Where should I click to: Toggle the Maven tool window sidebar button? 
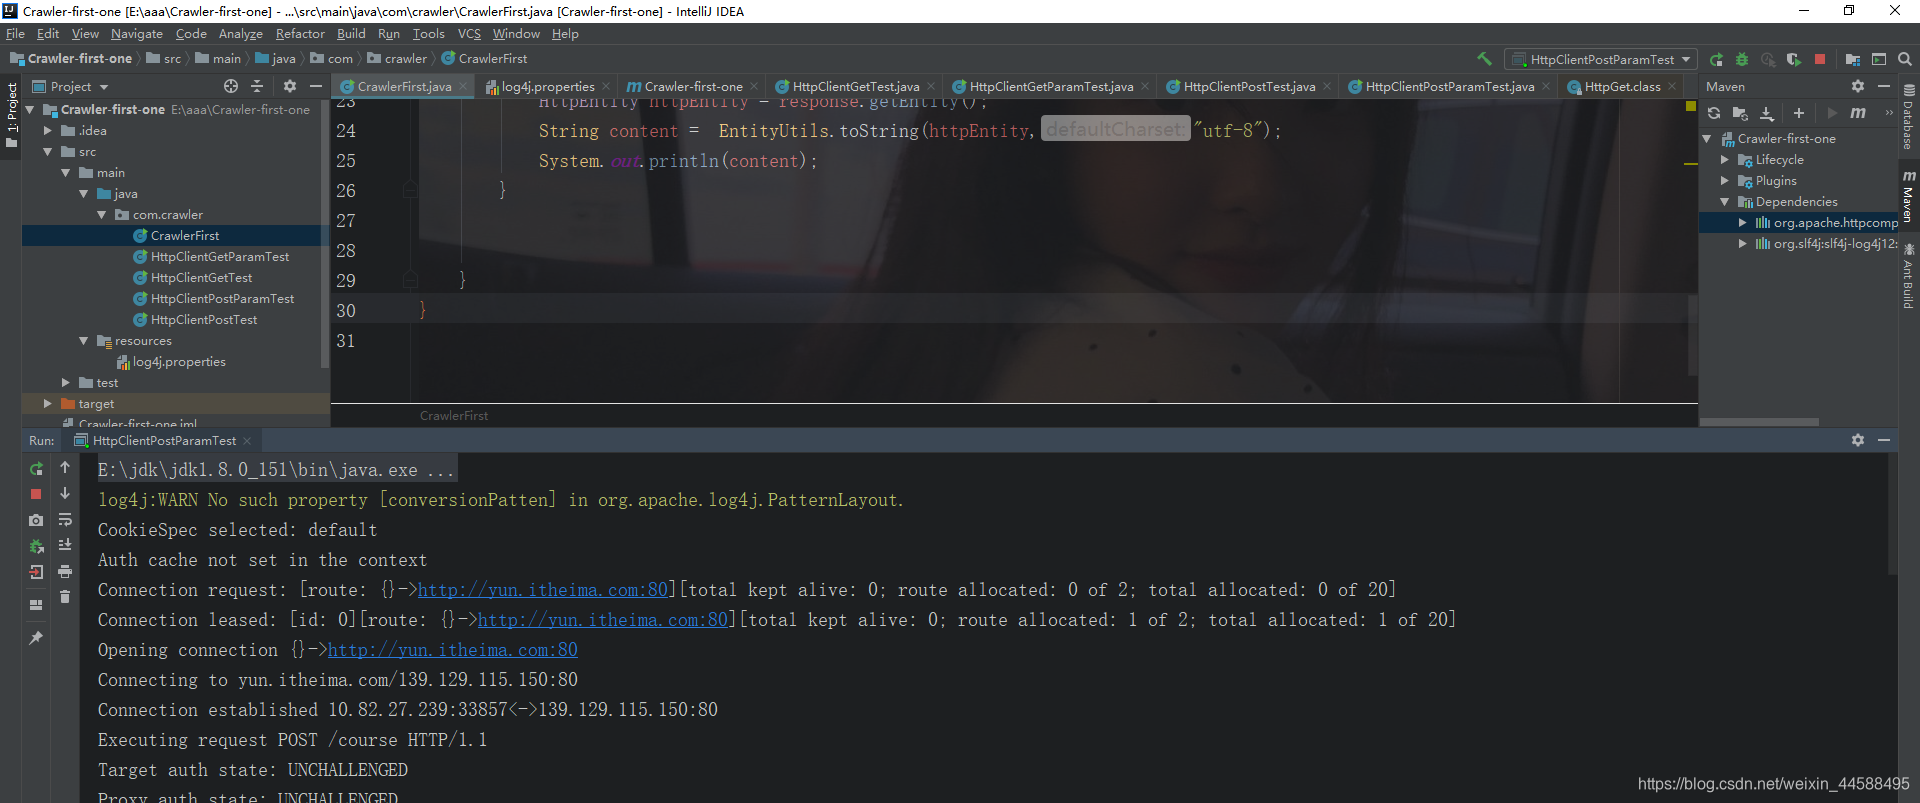click(x=1908, y=196)
